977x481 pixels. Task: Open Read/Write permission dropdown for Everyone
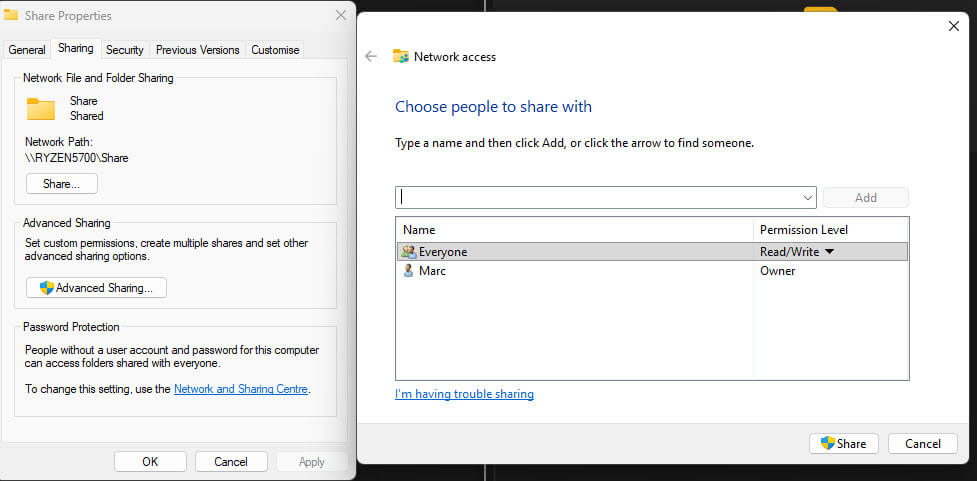point(829,252)
